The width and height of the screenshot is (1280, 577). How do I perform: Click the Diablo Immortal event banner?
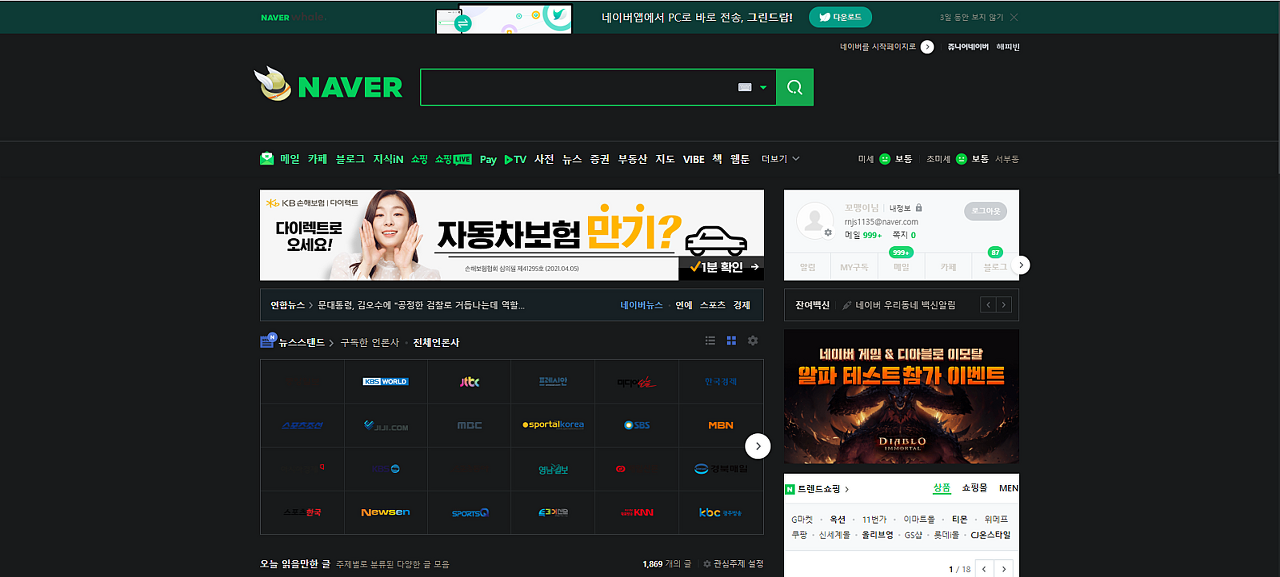pos(901,396)
